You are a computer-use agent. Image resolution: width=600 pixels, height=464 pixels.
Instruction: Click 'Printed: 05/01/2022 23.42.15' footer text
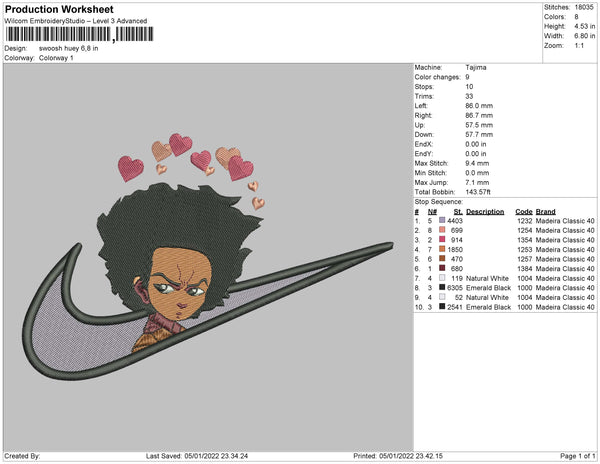click(398, 456)
